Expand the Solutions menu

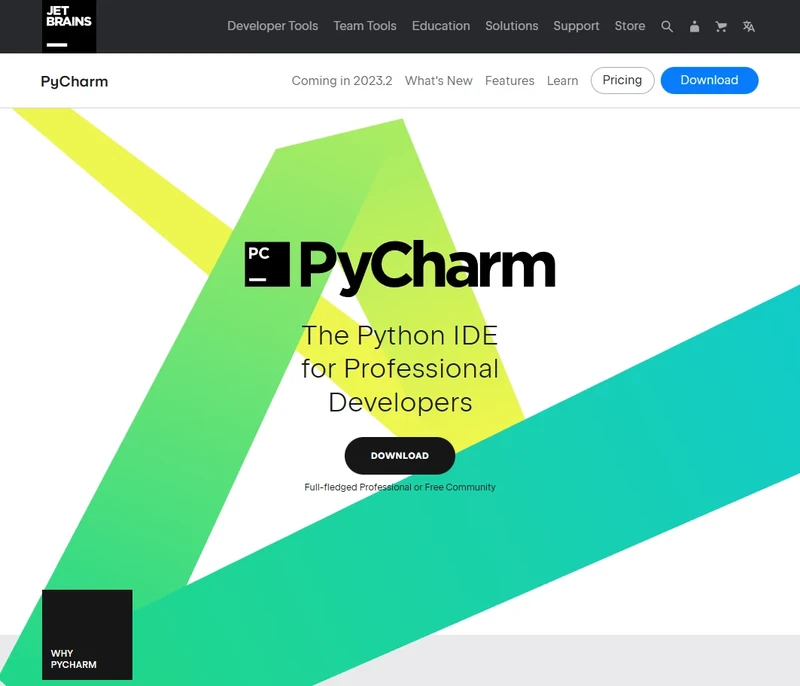(511, 26)
